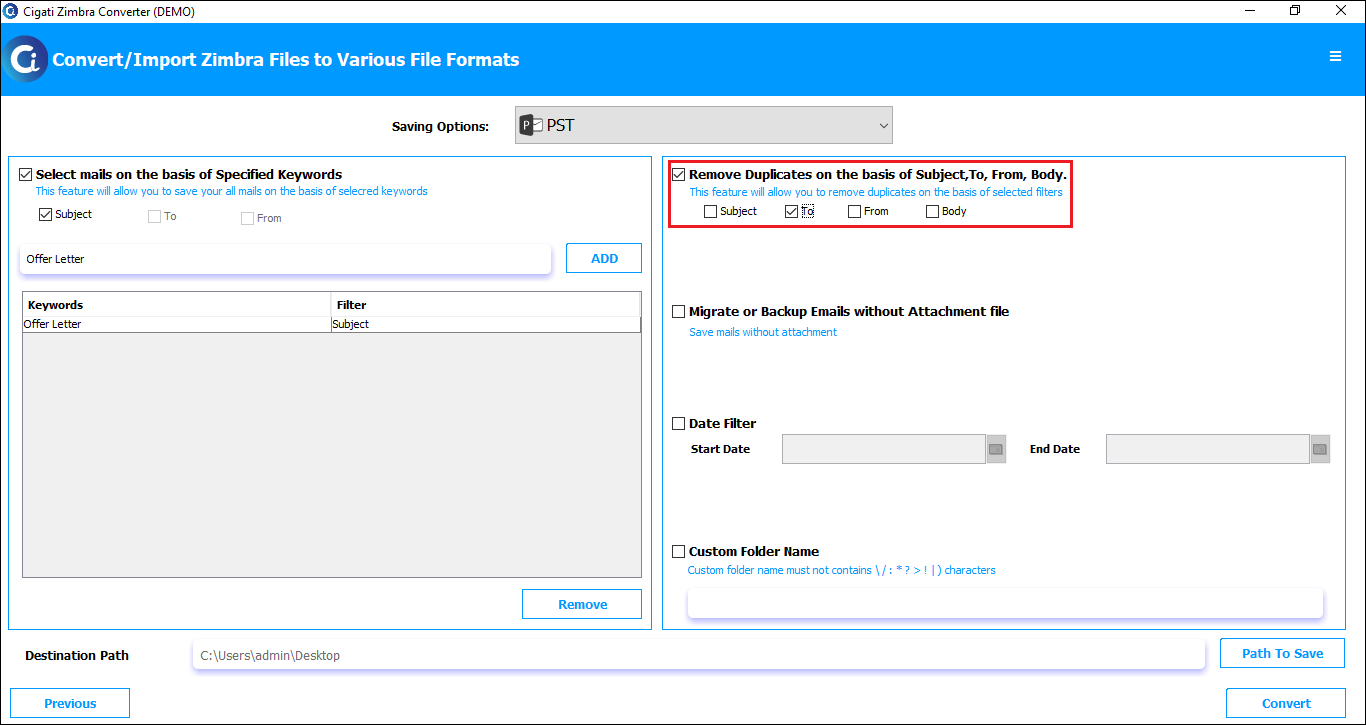Click the Convert button
This screenshot has height=725, width=1366.
click(1286, 703)
